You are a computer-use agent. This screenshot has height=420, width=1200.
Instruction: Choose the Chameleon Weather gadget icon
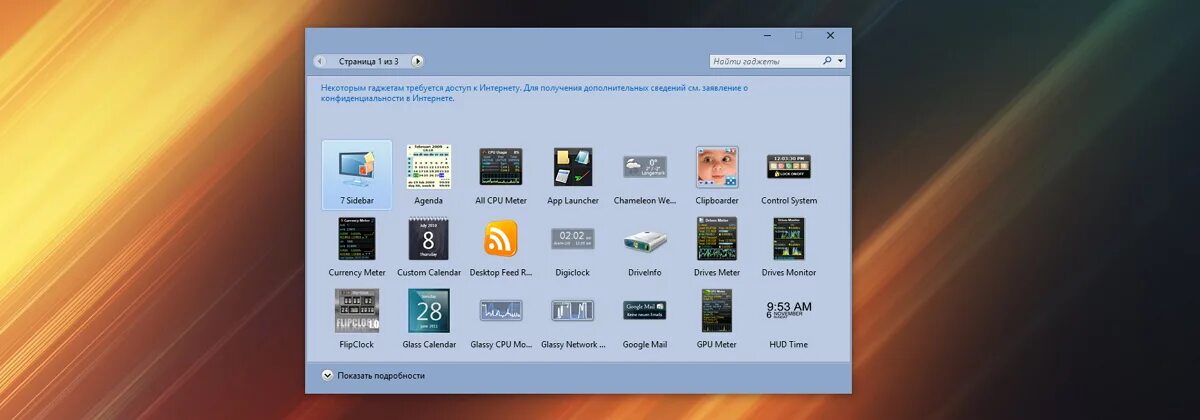coord(645,166)
